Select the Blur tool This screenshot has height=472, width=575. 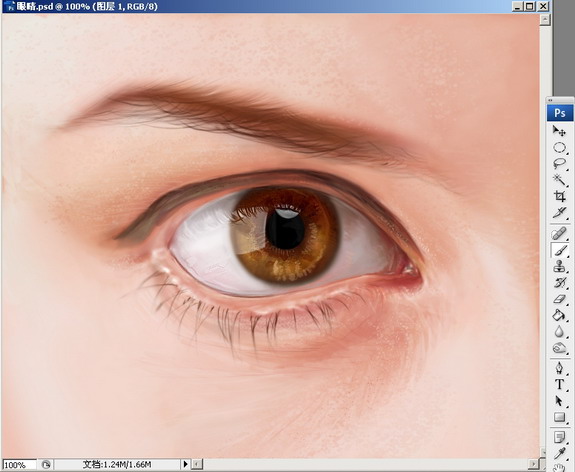coord(560,331)
